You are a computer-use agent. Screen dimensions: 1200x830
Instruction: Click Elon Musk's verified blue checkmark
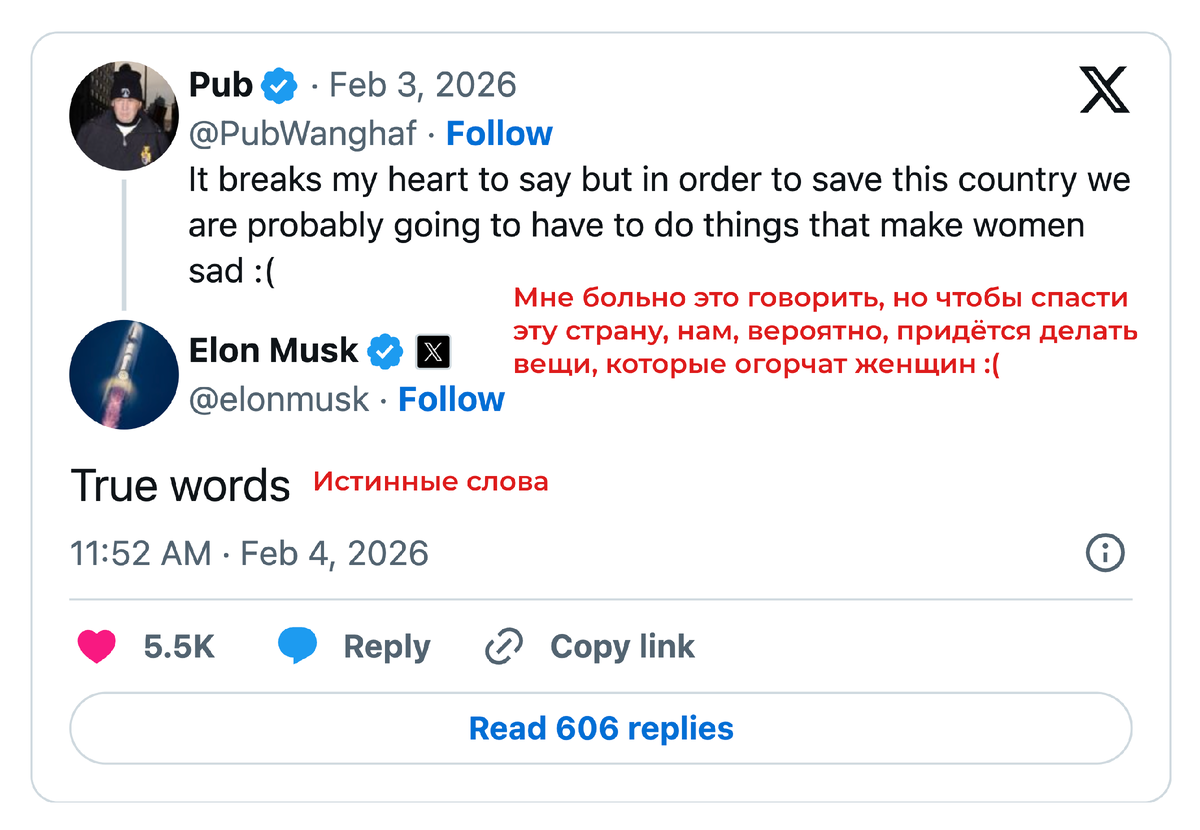coord(385,351)
